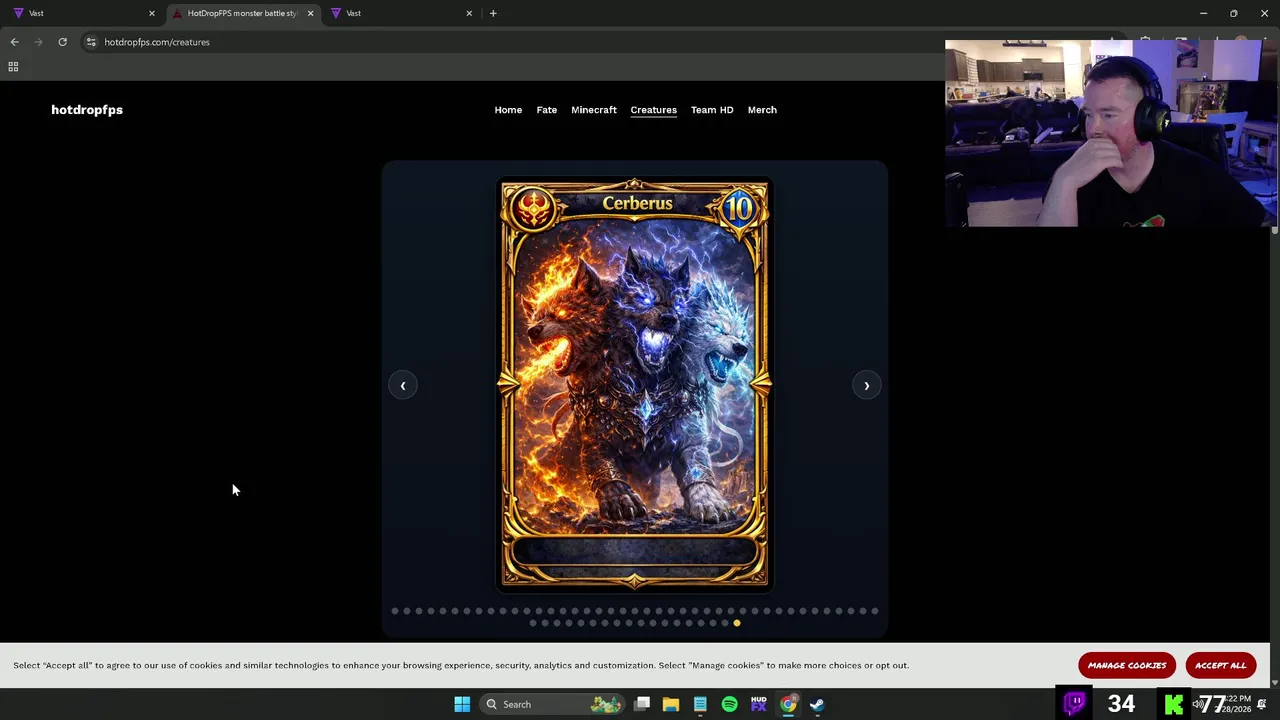The image size is (1280, 720).
Task: Open the Home nav link
Action: (508, 110)
